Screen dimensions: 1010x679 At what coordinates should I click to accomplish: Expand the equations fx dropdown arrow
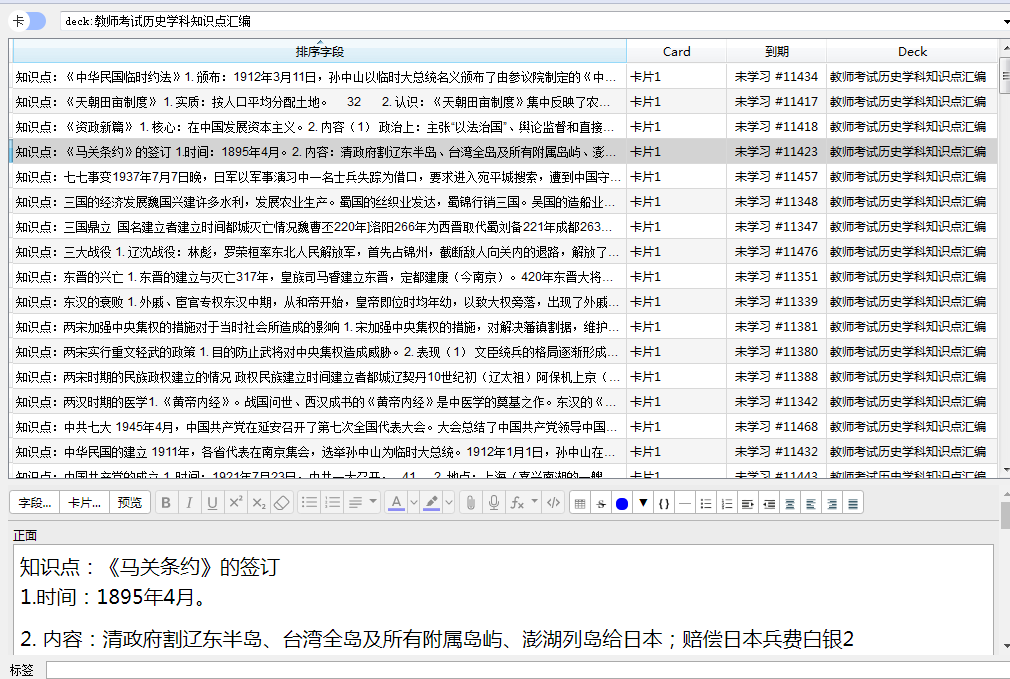(534, 503)
